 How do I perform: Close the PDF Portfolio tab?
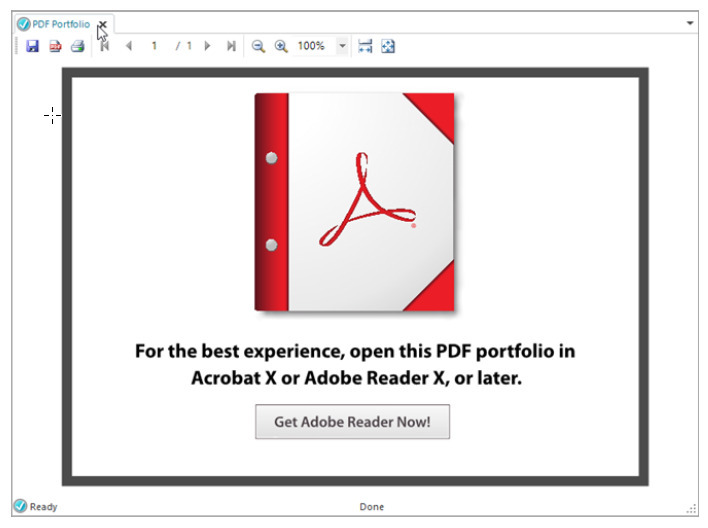coord(103,24)
